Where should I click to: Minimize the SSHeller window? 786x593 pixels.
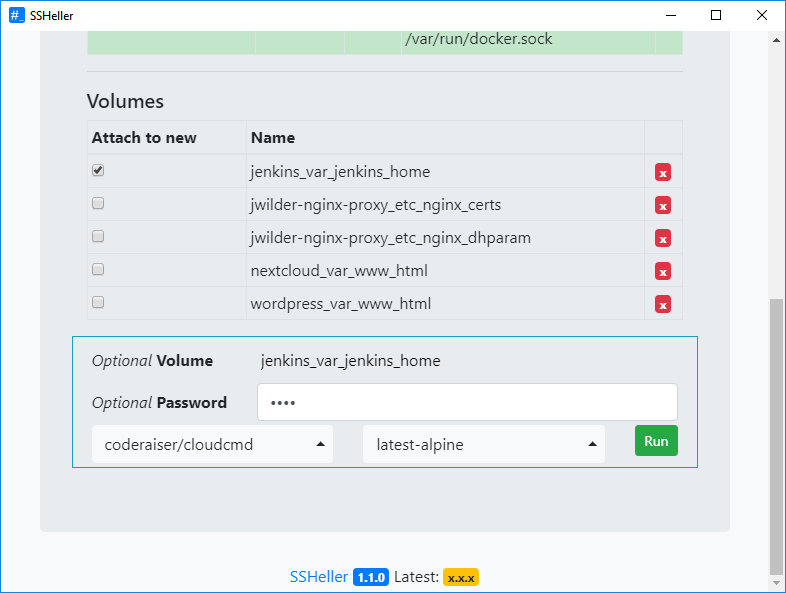pyautogui.click(x=671, y=16)
